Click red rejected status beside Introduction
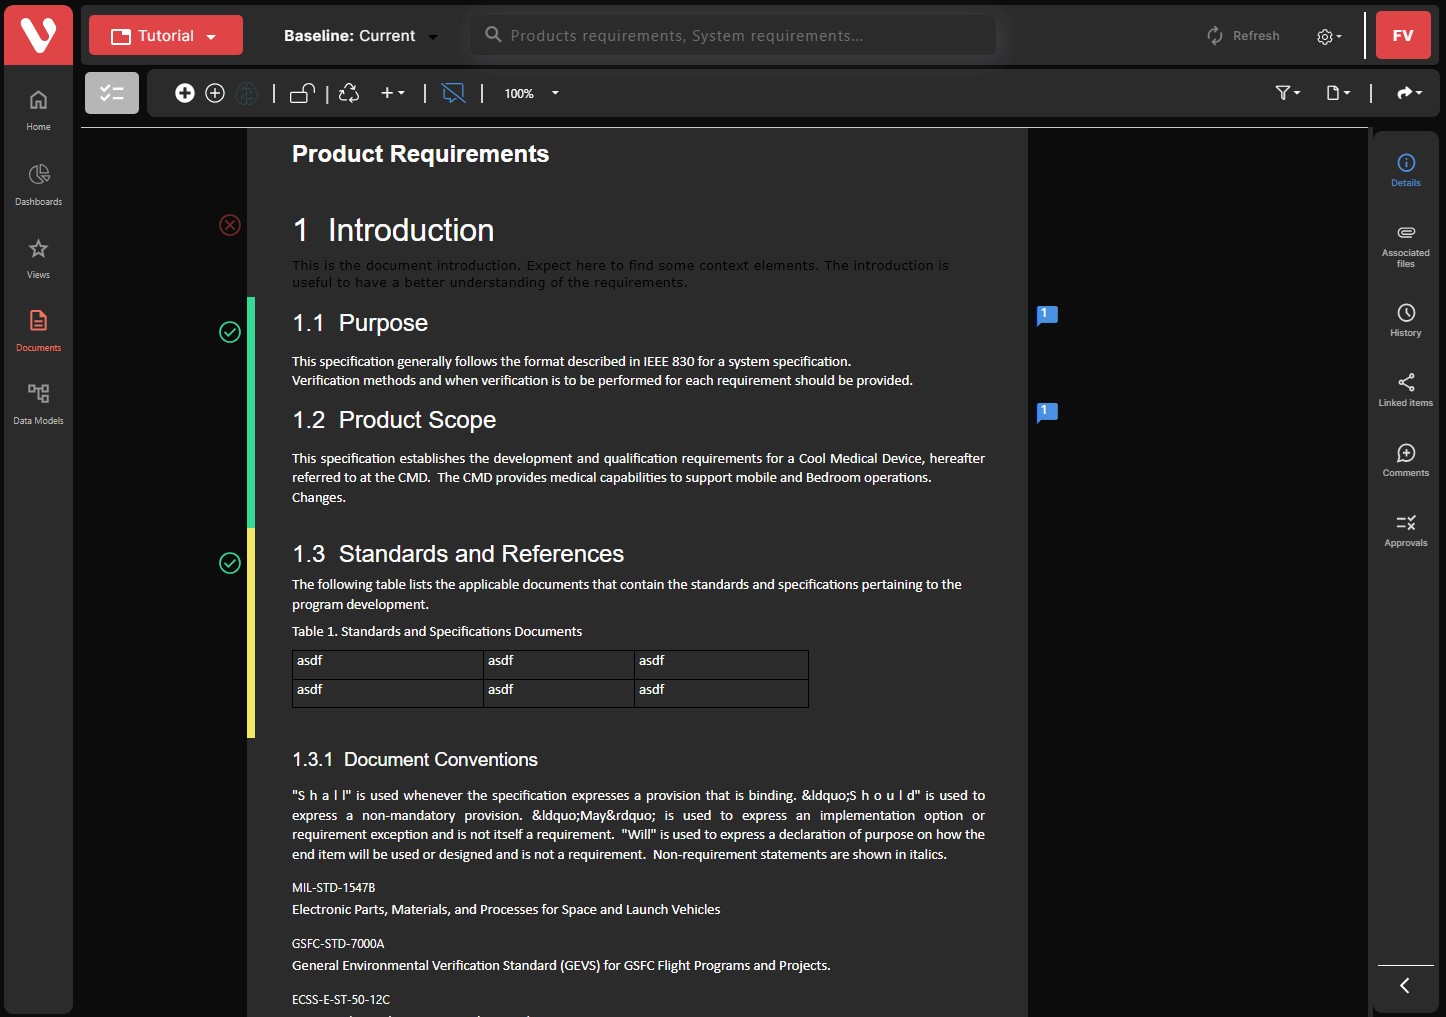 coord(230,225)
